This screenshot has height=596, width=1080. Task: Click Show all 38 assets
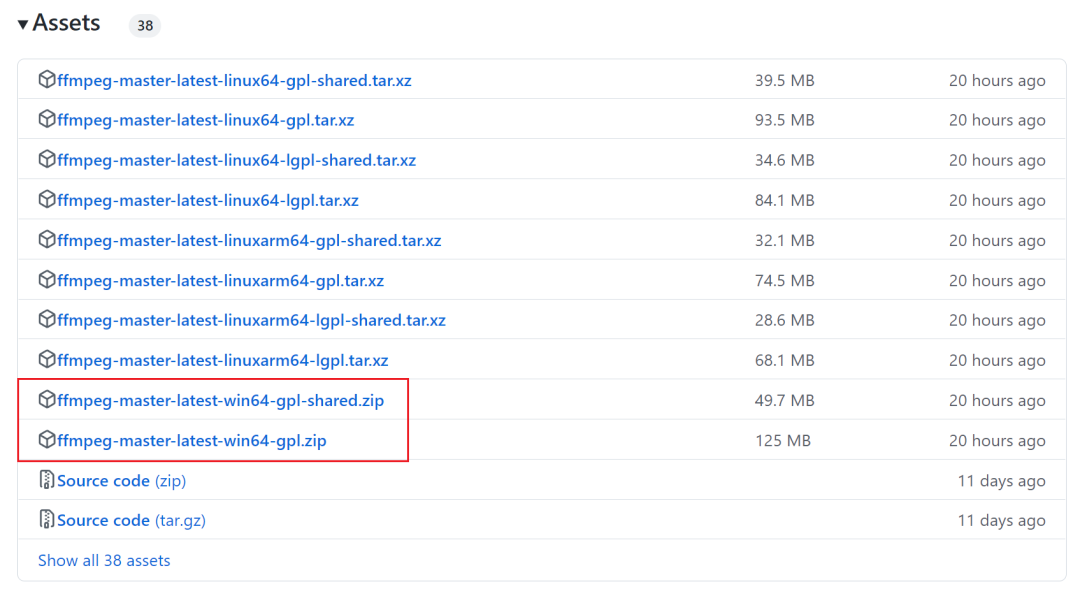pos(104,561)
